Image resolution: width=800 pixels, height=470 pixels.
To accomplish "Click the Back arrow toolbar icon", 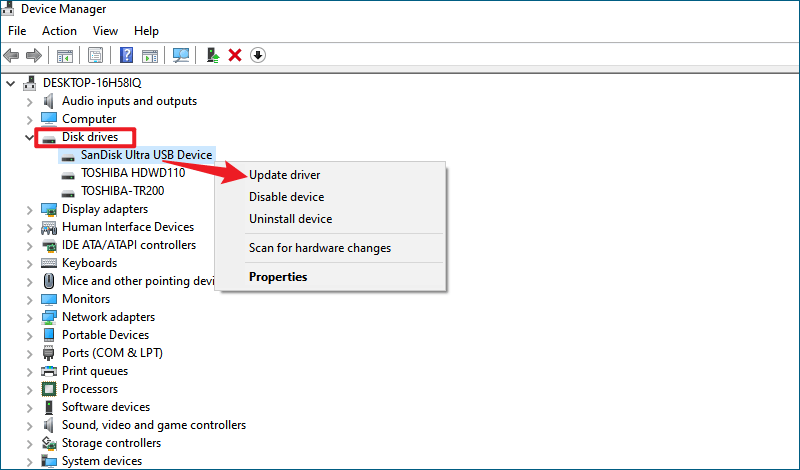I will (11, 55).
